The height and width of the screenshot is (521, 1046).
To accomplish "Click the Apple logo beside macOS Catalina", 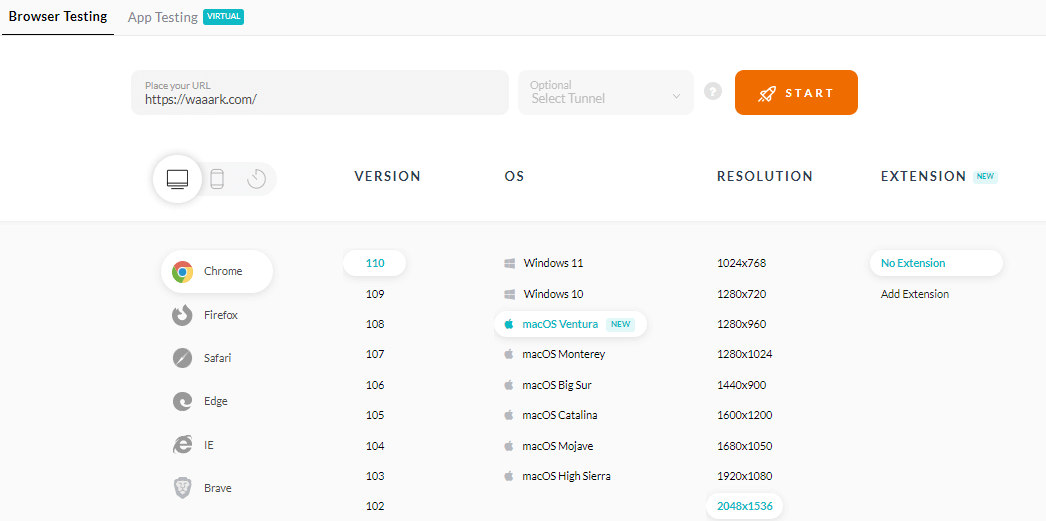I will pyautogui.click(x=509, y=415).
